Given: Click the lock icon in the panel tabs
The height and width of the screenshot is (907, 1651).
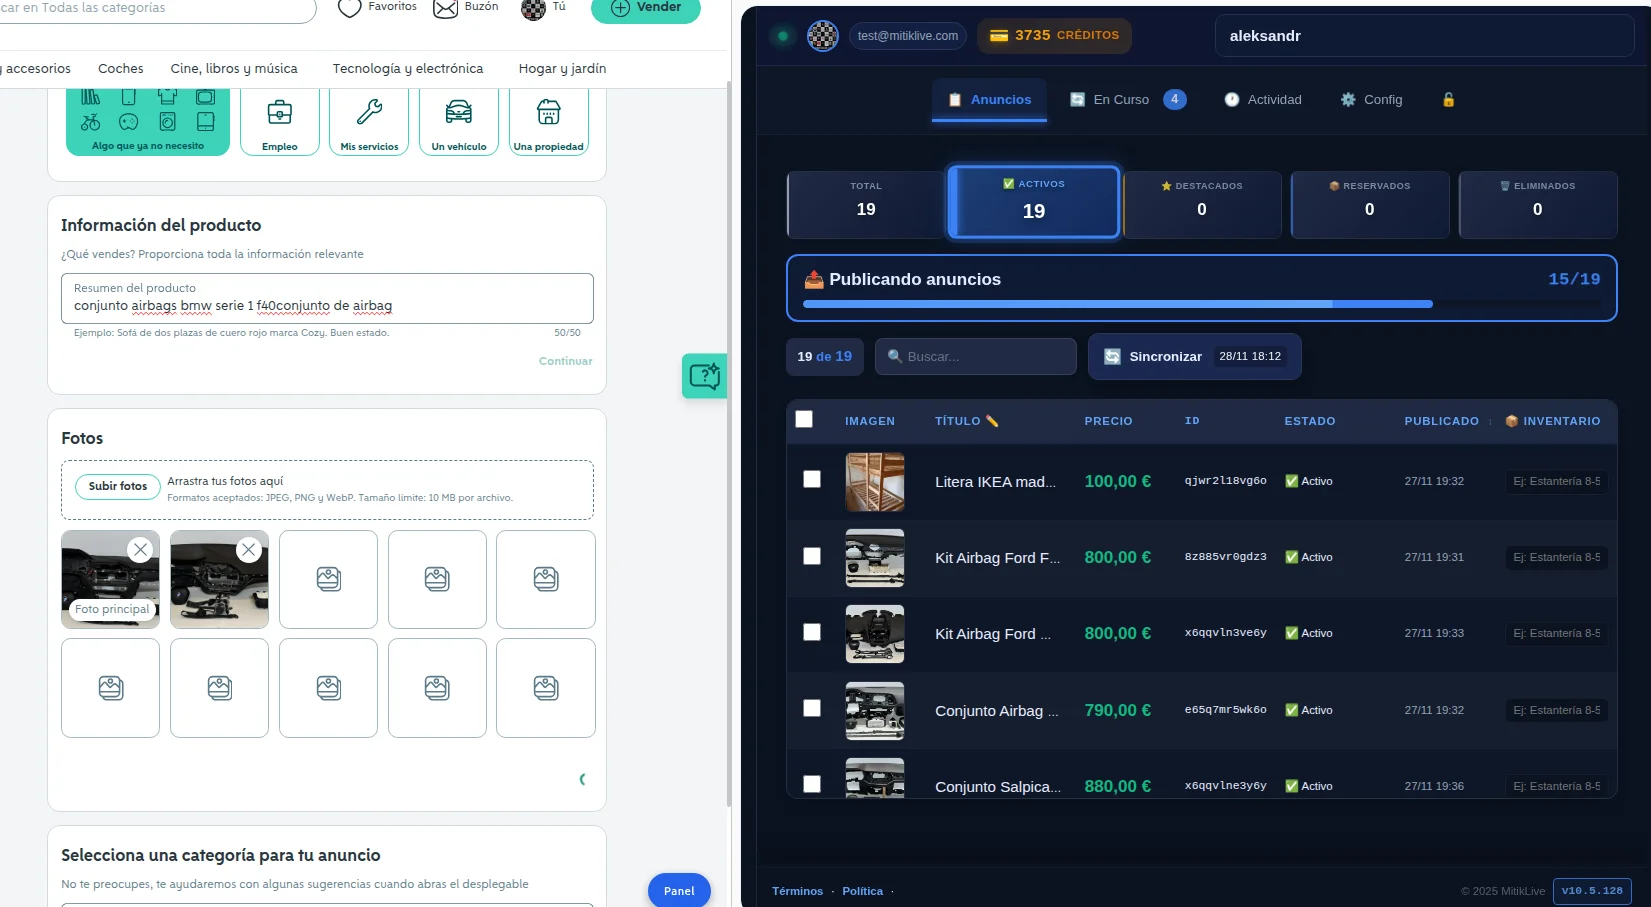Looking at the screenshot, I should 1448,100.
